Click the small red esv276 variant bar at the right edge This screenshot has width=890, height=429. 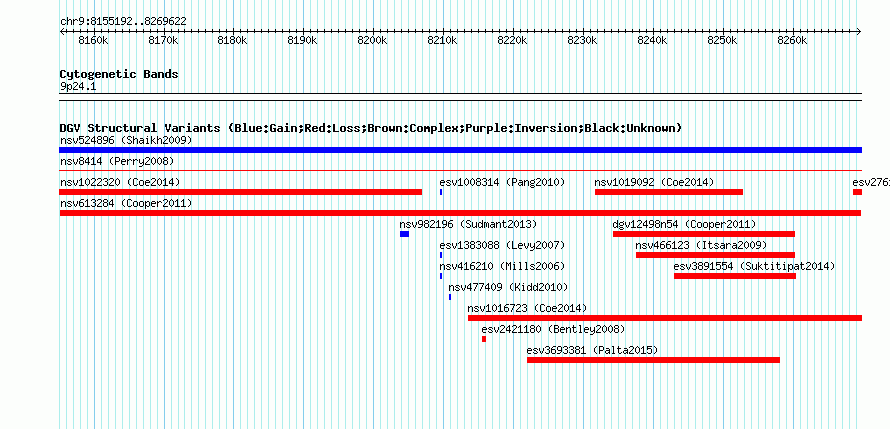tap(857, 192)
